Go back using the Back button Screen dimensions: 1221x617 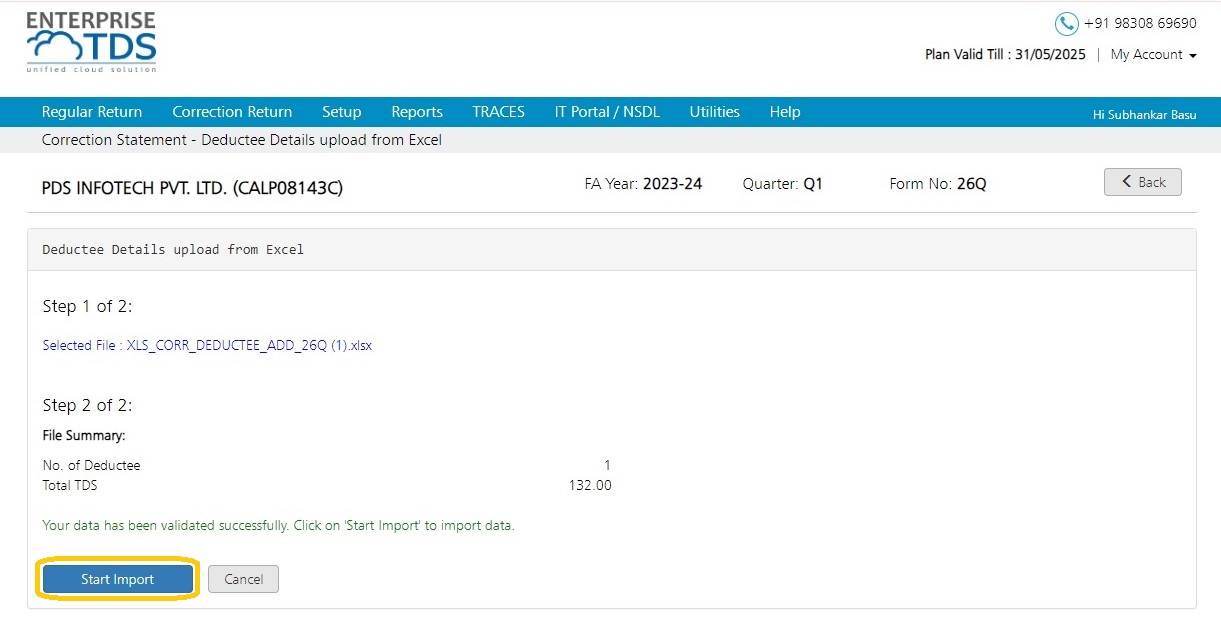click(x=1143, y=182)
